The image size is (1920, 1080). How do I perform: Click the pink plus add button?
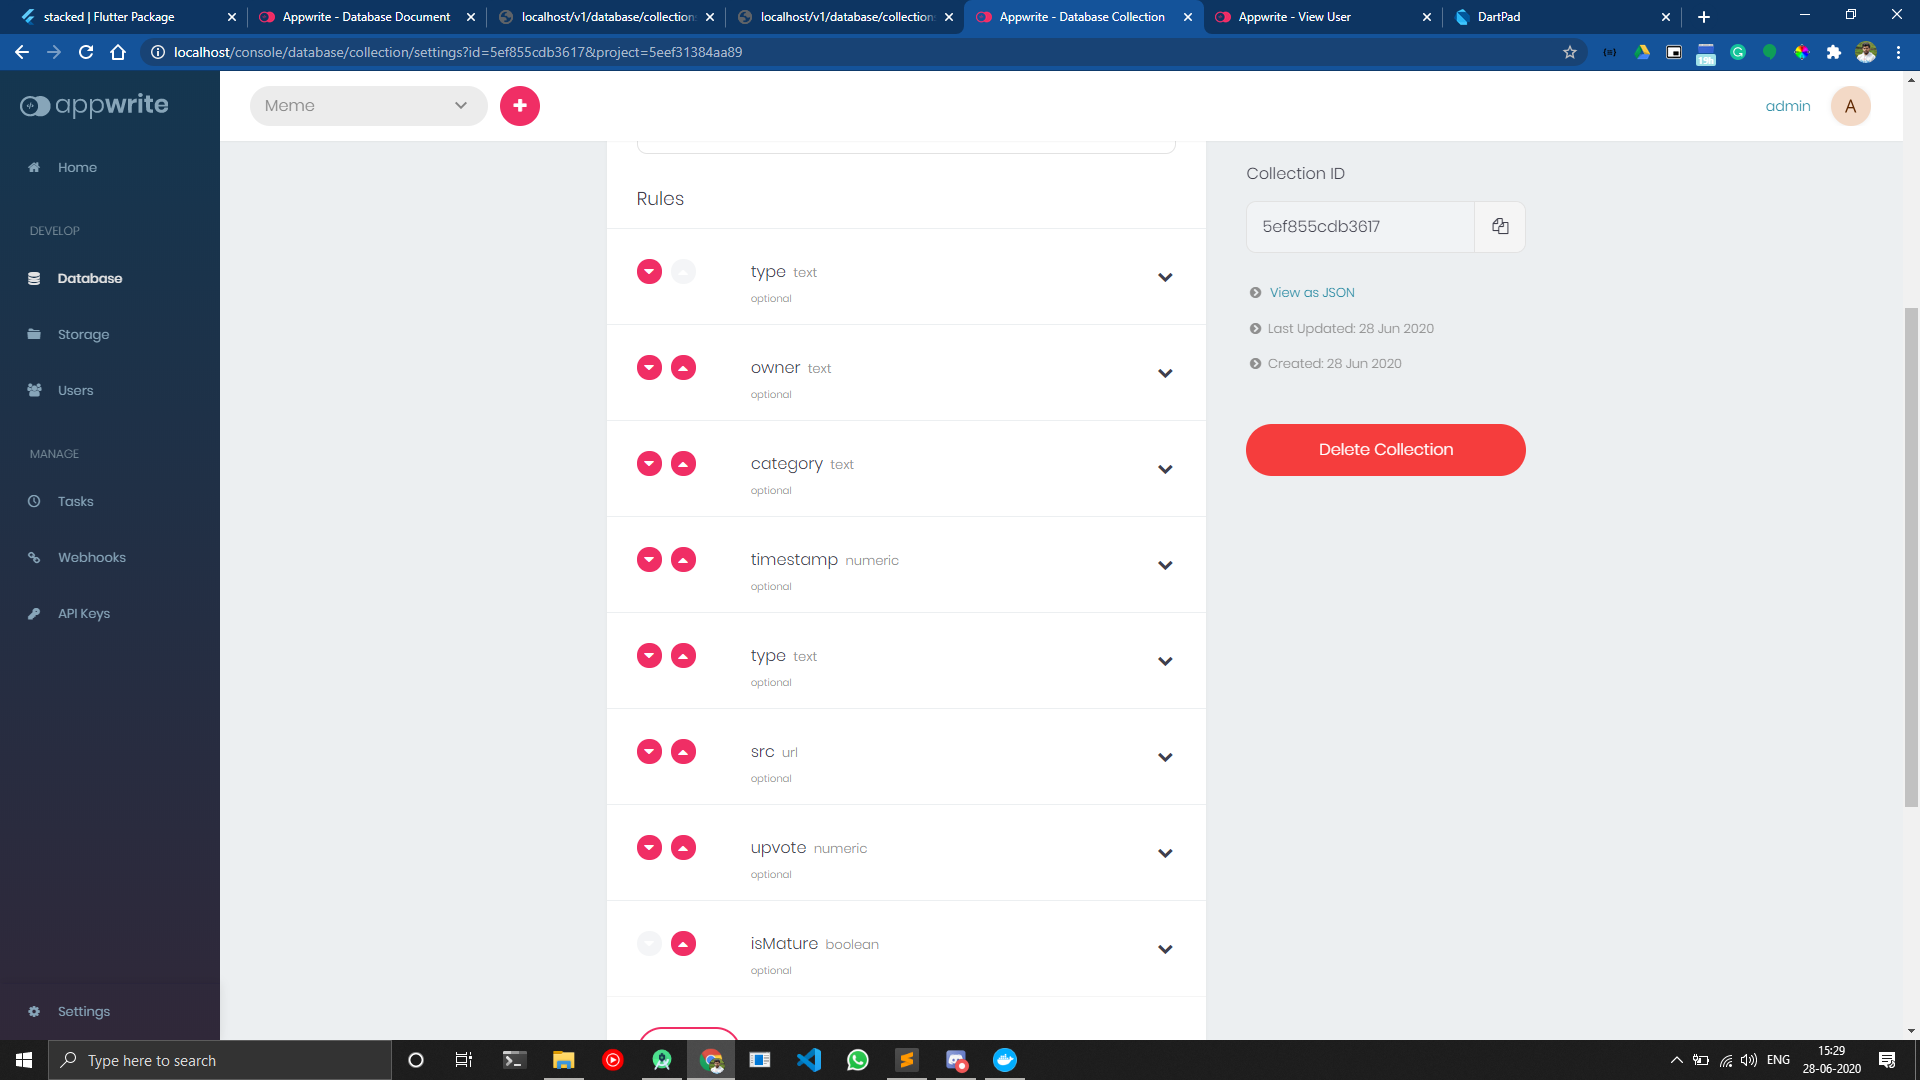[x=520, y=106]
